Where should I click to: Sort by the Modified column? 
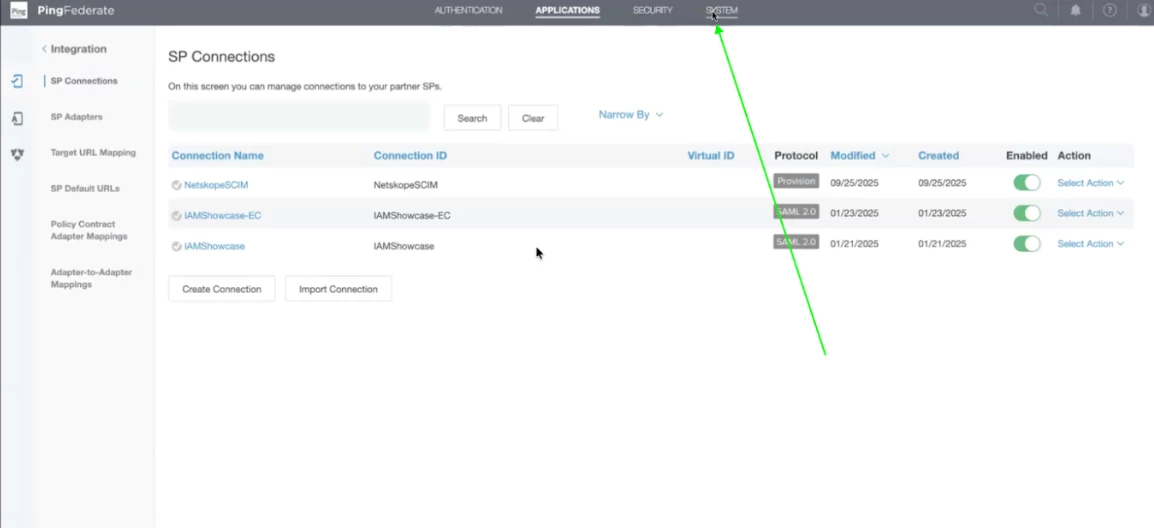pos(860,155)
